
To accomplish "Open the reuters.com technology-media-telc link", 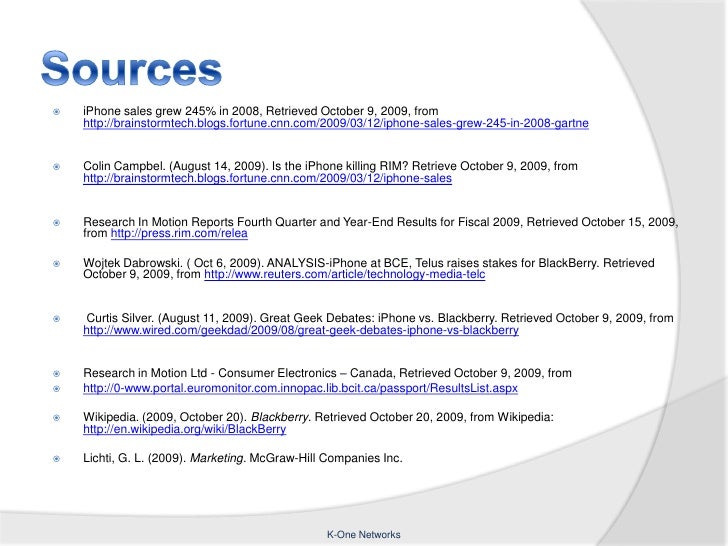I will (344, 274).
